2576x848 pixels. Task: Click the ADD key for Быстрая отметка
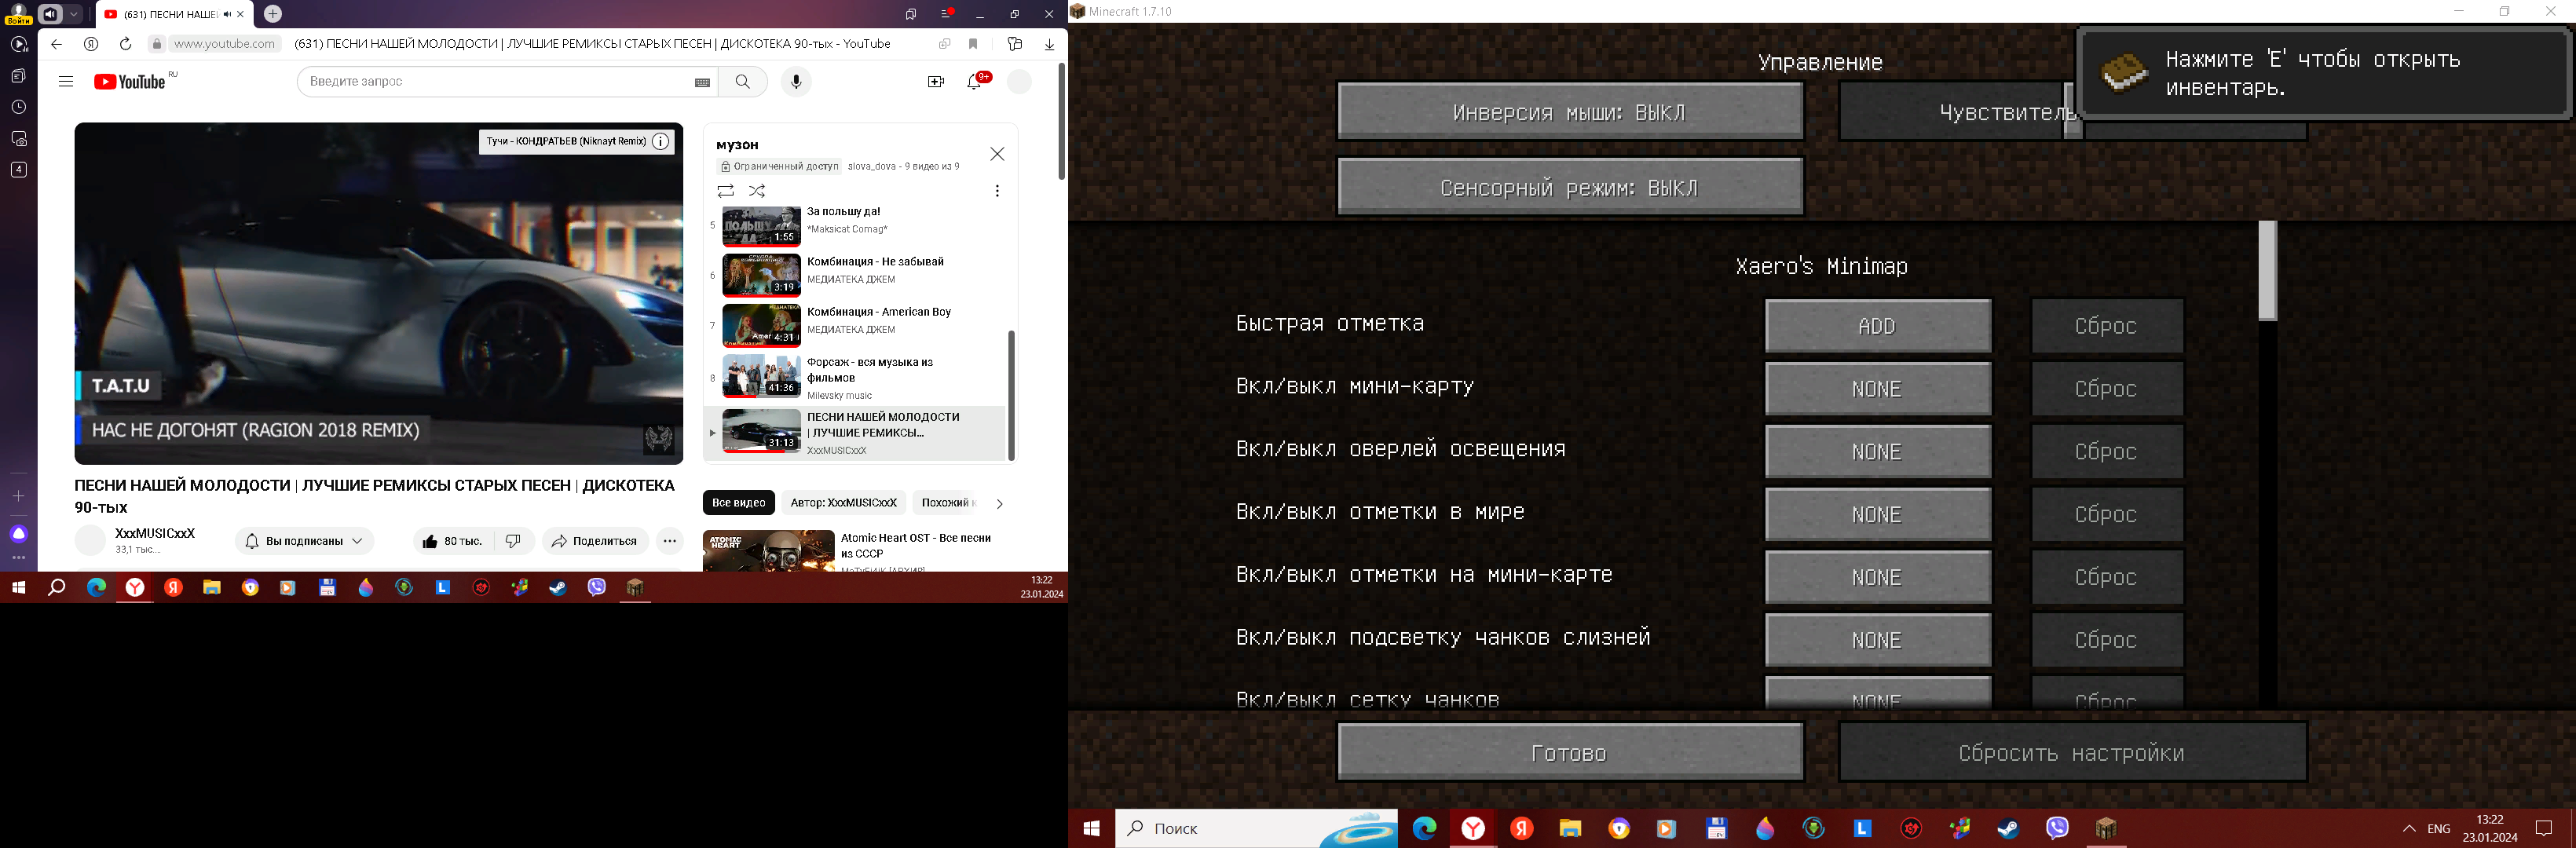click(1878, 326)
